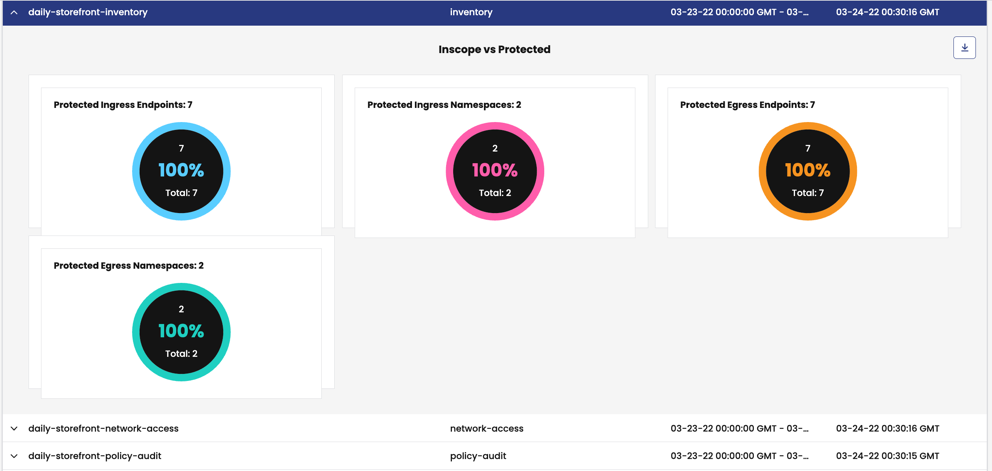
Task: Collapse the daily-storefront-inventory report row
Action: tap(14, 13)
